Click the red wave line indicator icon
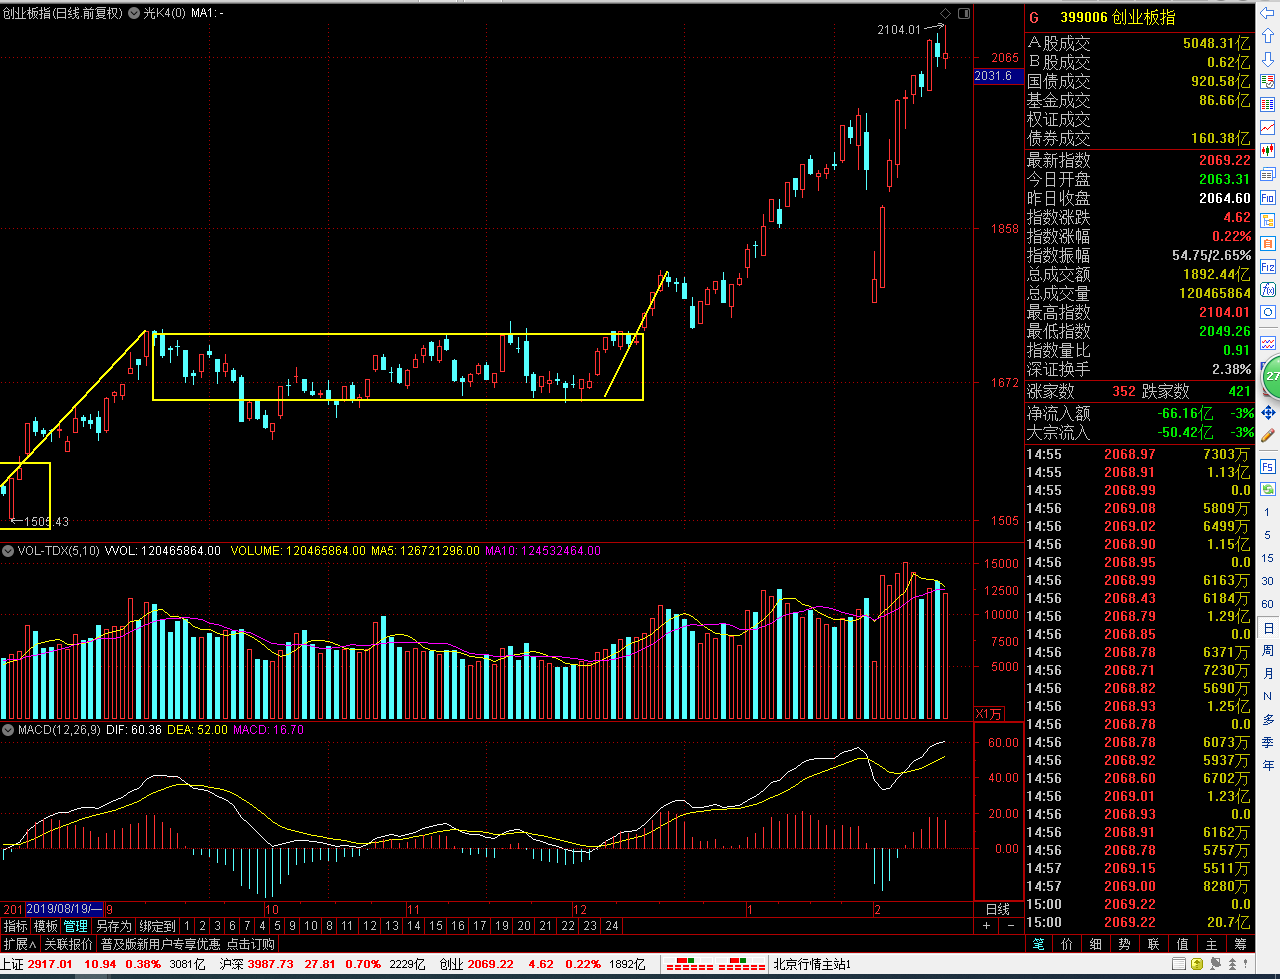The height and width of the screenshot is (979, 1280). [1267, 342]
